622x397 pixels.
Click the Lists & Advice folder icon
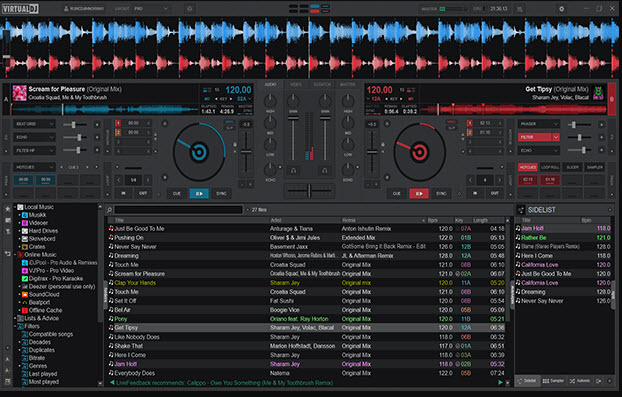(x=21, y=318)
